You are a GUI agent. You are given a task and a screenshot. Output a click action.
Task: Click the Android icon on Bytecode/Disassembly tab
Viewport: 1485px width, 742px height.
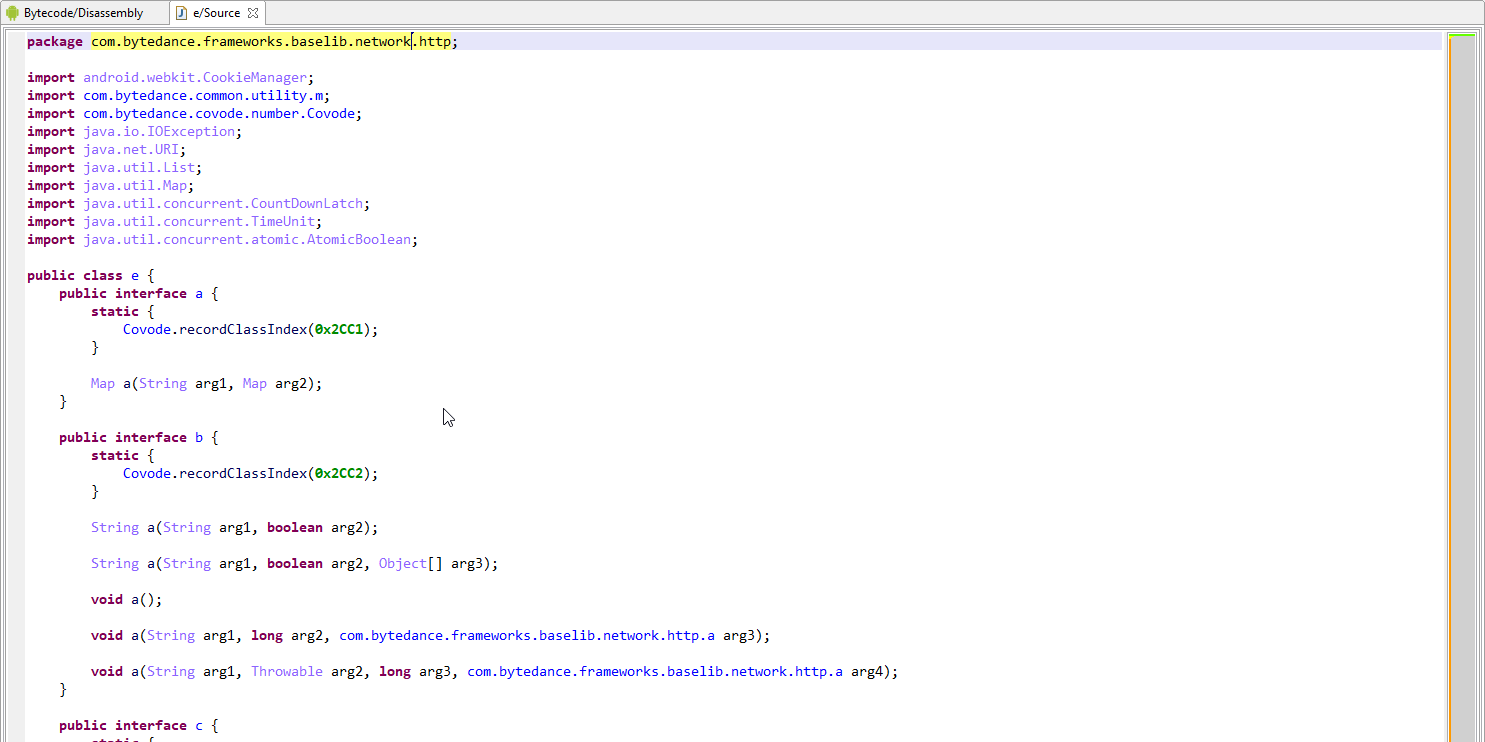click(13, 13)
